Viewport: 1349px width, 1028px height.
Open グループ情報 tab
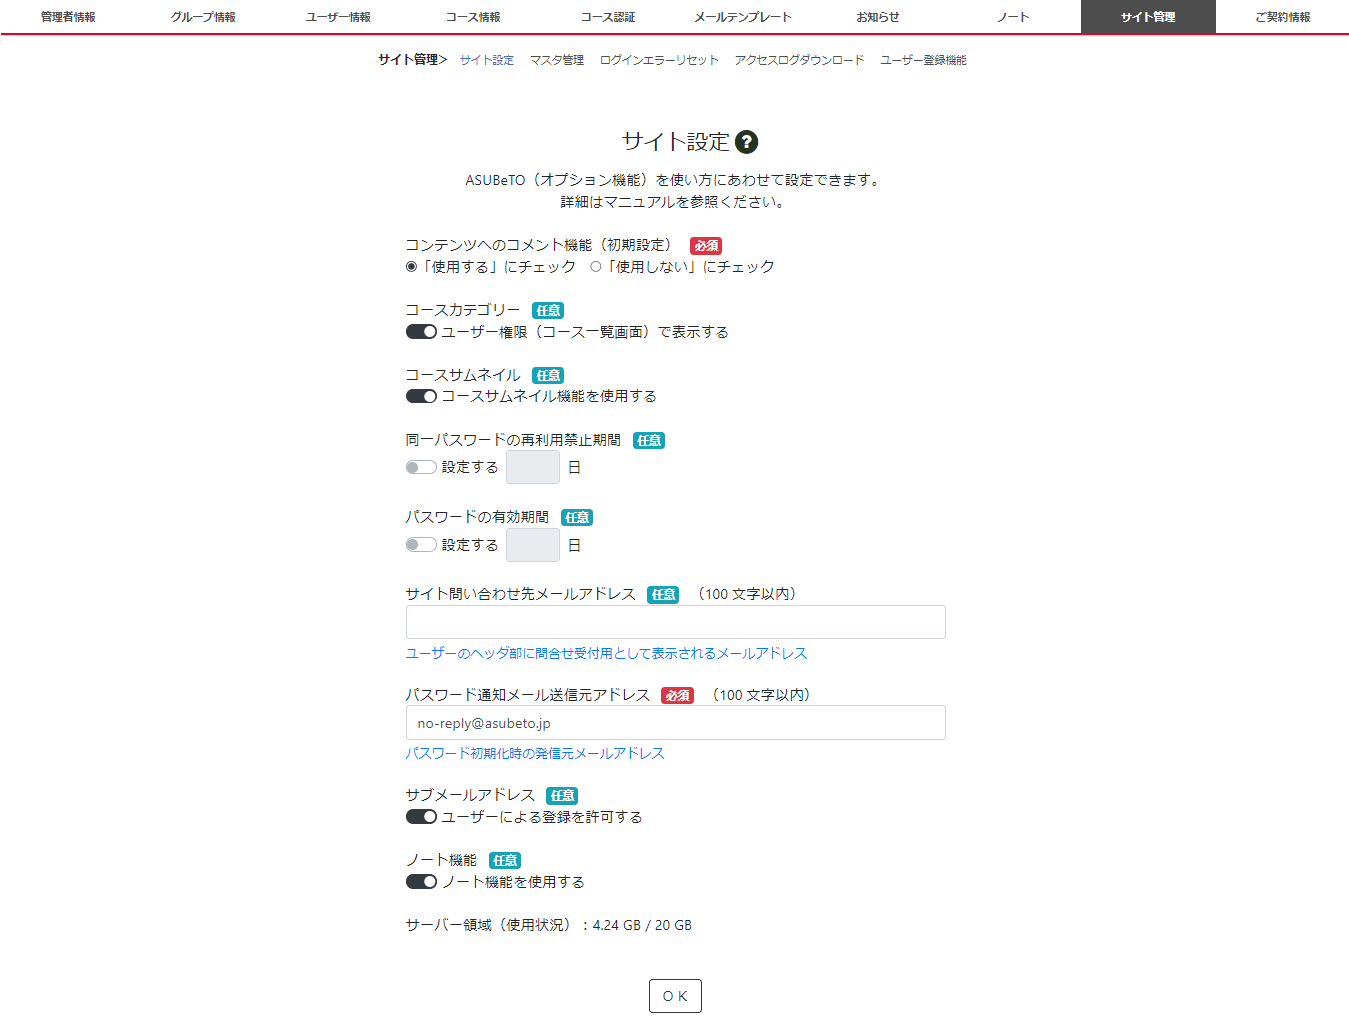click(x=203, y=17)
